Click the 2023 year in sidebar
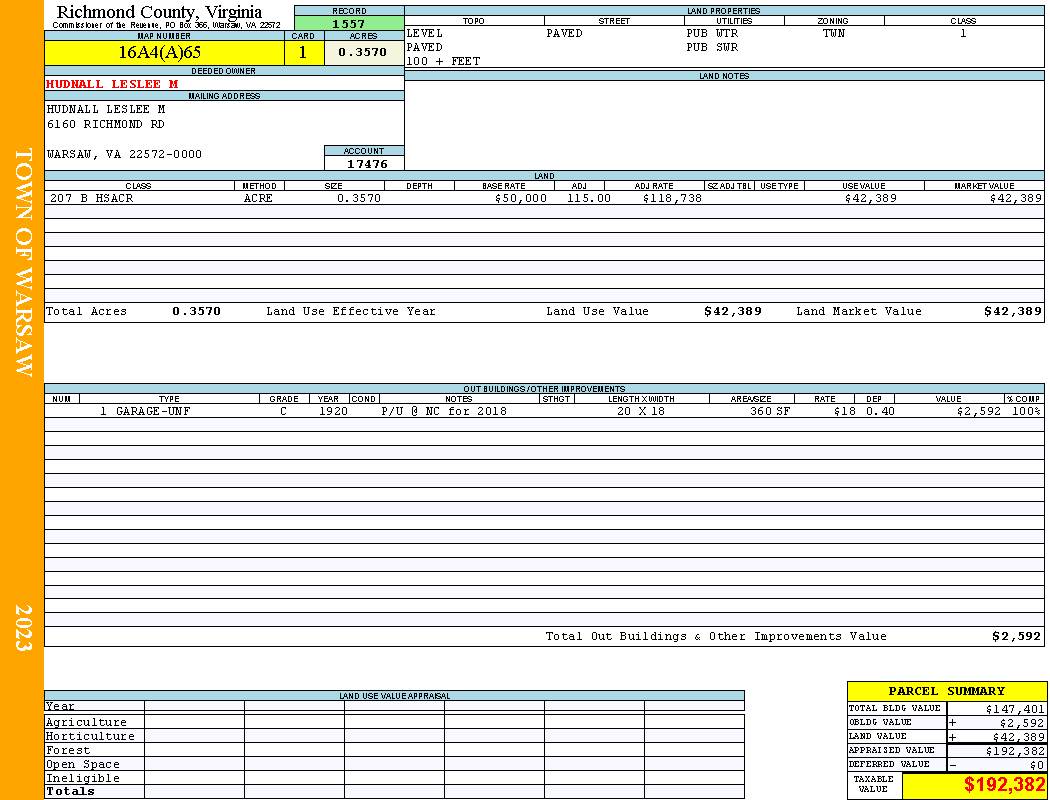Screen dimensions: 1050x800 click(23, 627)
